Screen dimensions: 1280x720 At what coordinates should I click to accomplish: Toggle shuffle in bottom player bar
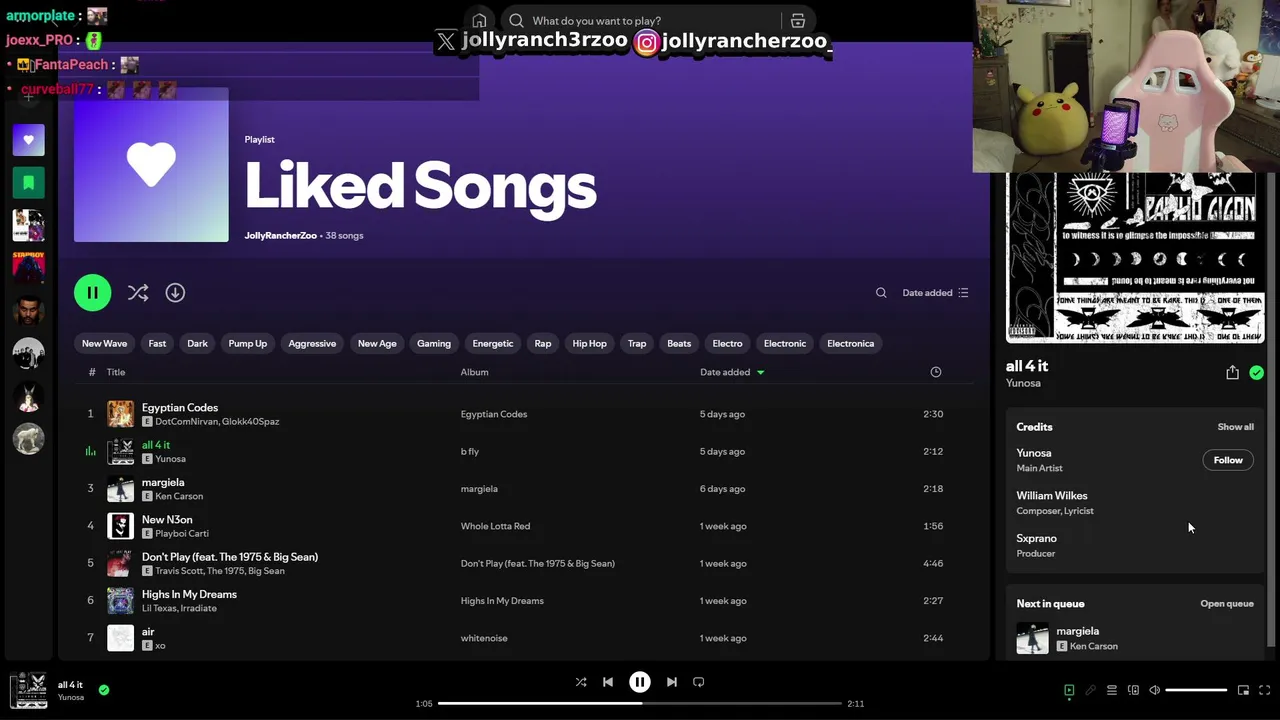tap(581, 682)
